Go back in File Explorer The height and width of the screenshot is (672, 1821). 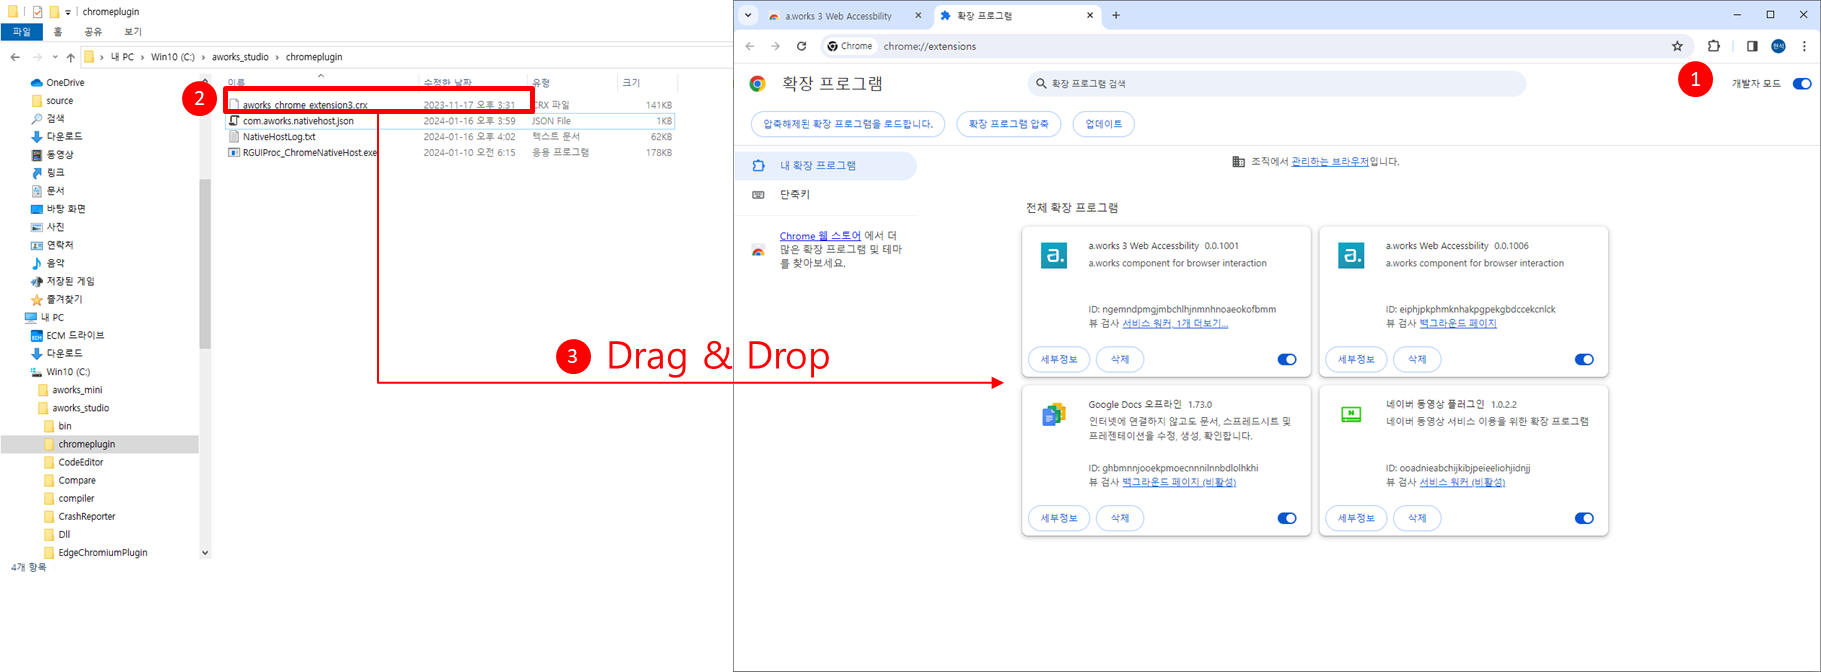coord(15,57)
